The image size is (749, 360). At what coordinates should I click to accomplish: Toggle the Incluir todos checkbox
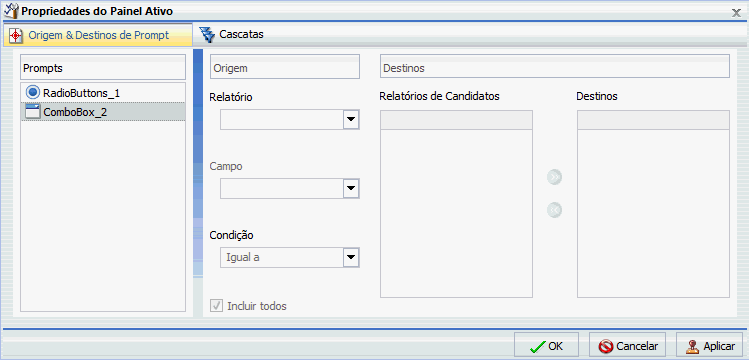point(217,306)
